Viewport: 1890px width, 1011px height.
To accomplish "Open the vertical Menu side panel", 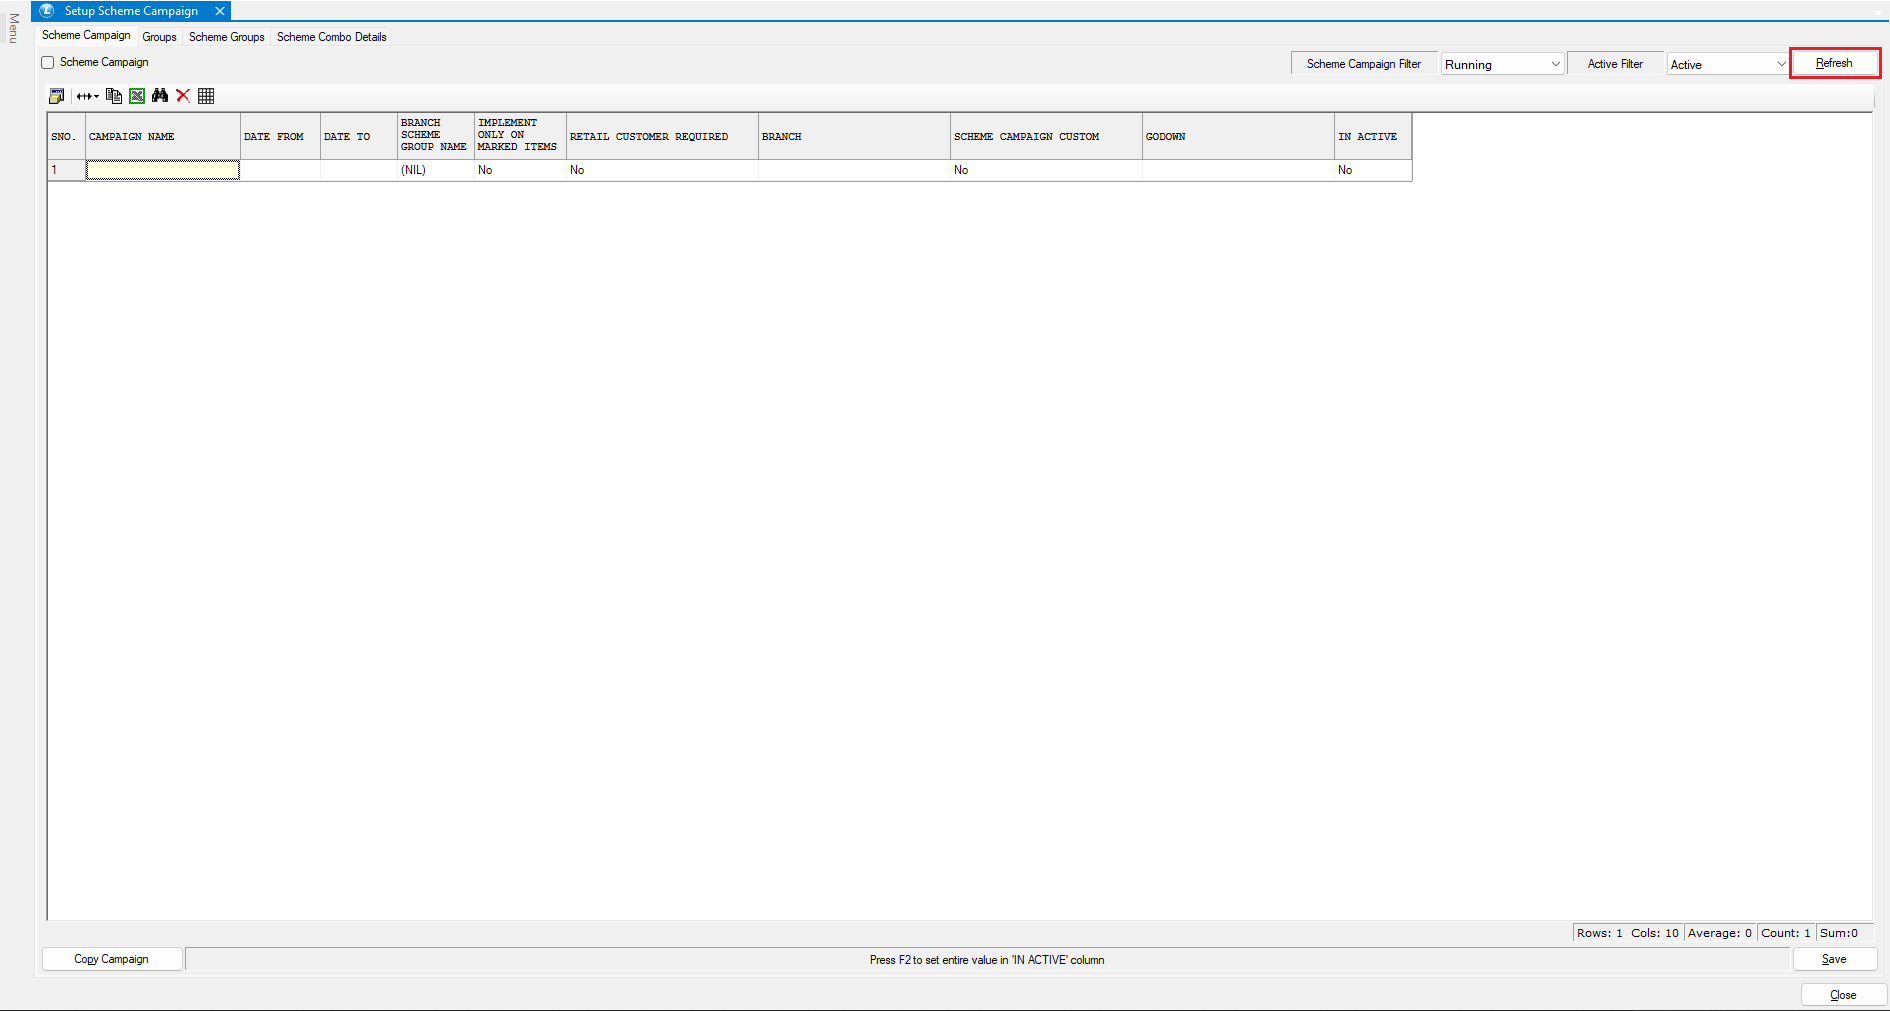I will click(x=14, y=28).
